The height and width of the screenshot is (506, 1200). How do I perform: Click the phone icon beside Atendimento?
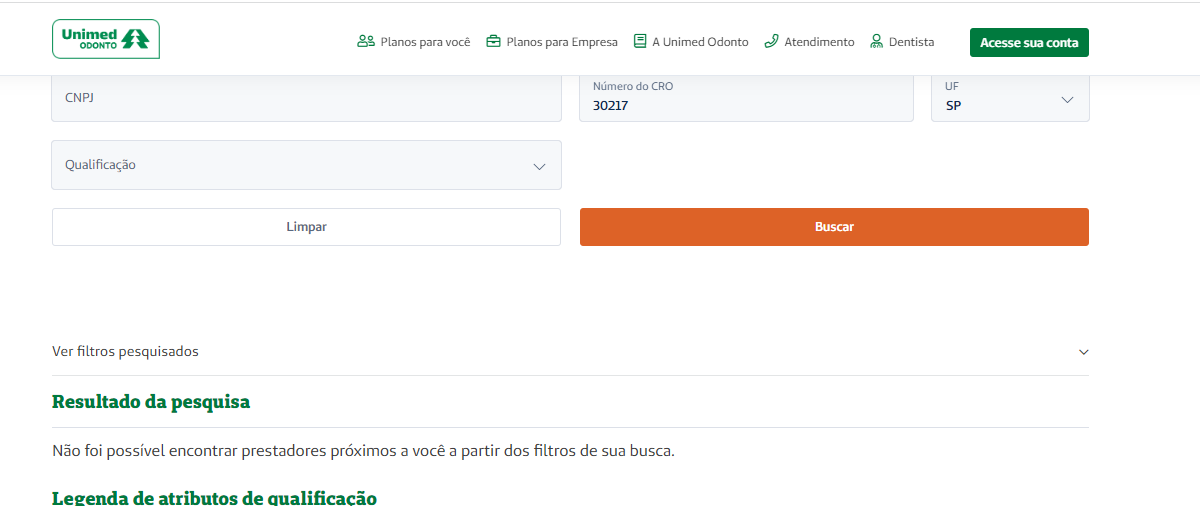point(771,42)
